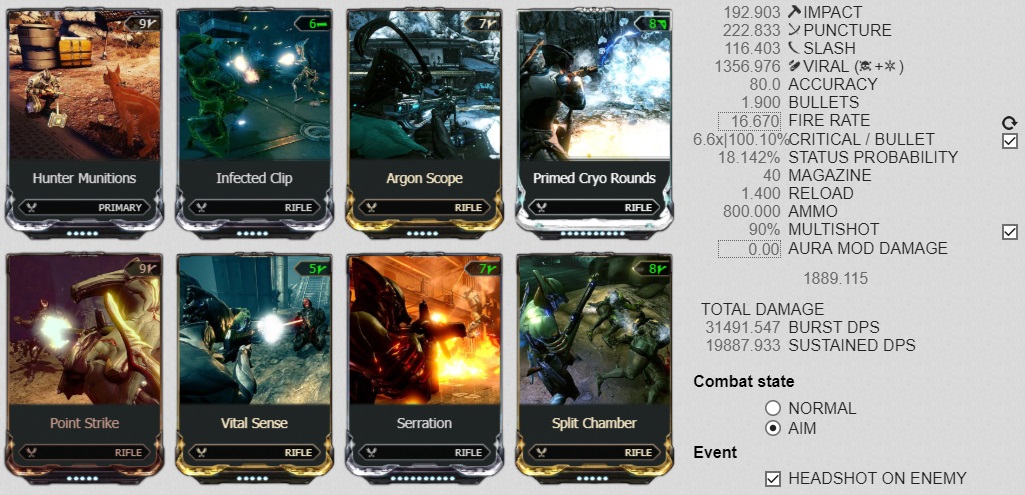Screen dimensions: 1025x495
Task: Select the Aim combat state
Action: tap(773, 429)
